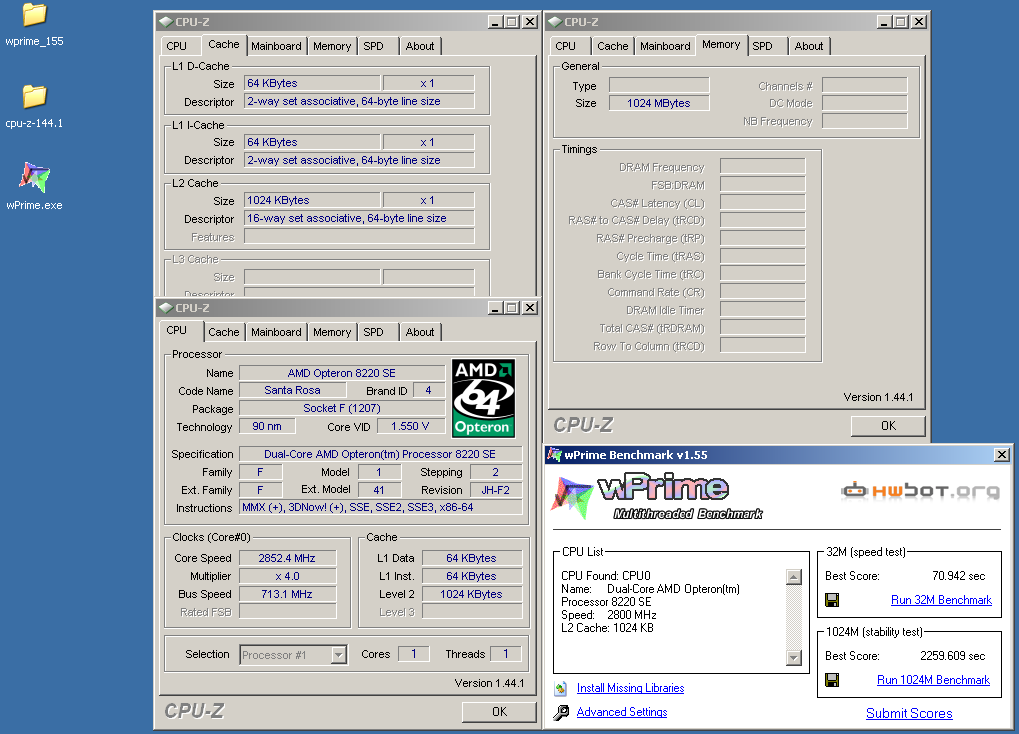Click wPrime Benchmark title bar icon

(554, 454)
